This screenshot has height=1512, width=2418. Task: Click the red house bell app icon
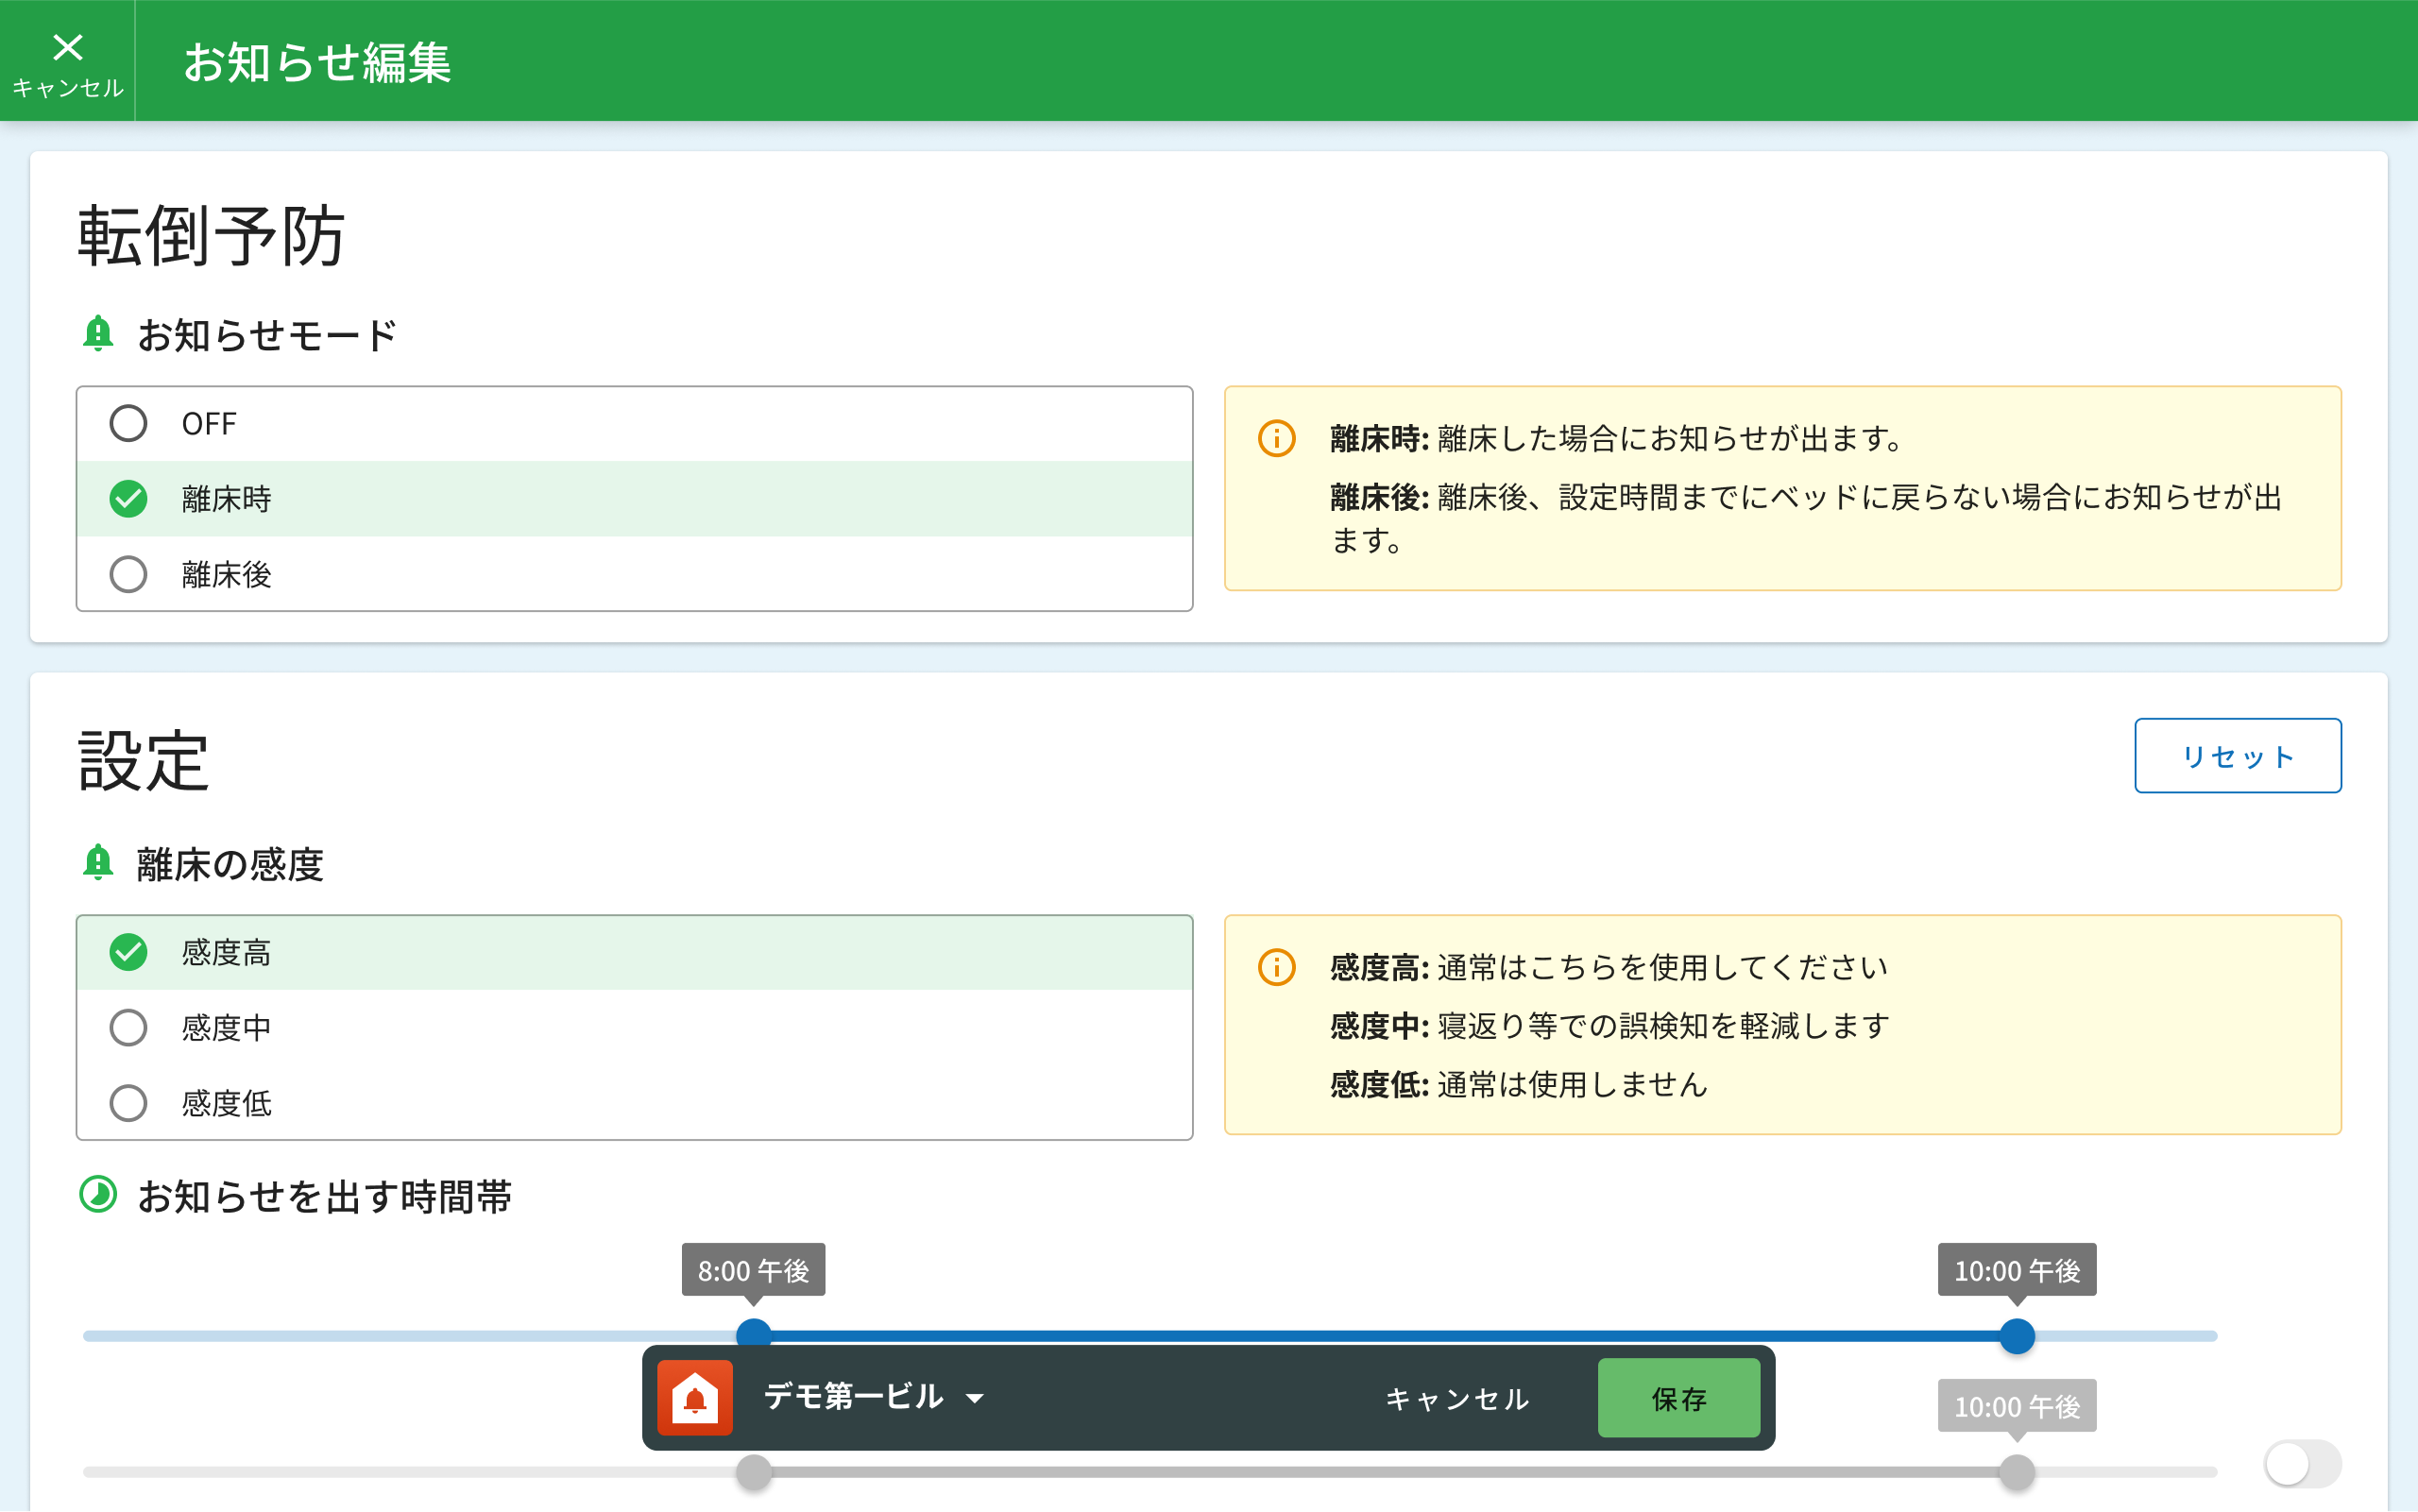pos(695,1397)
